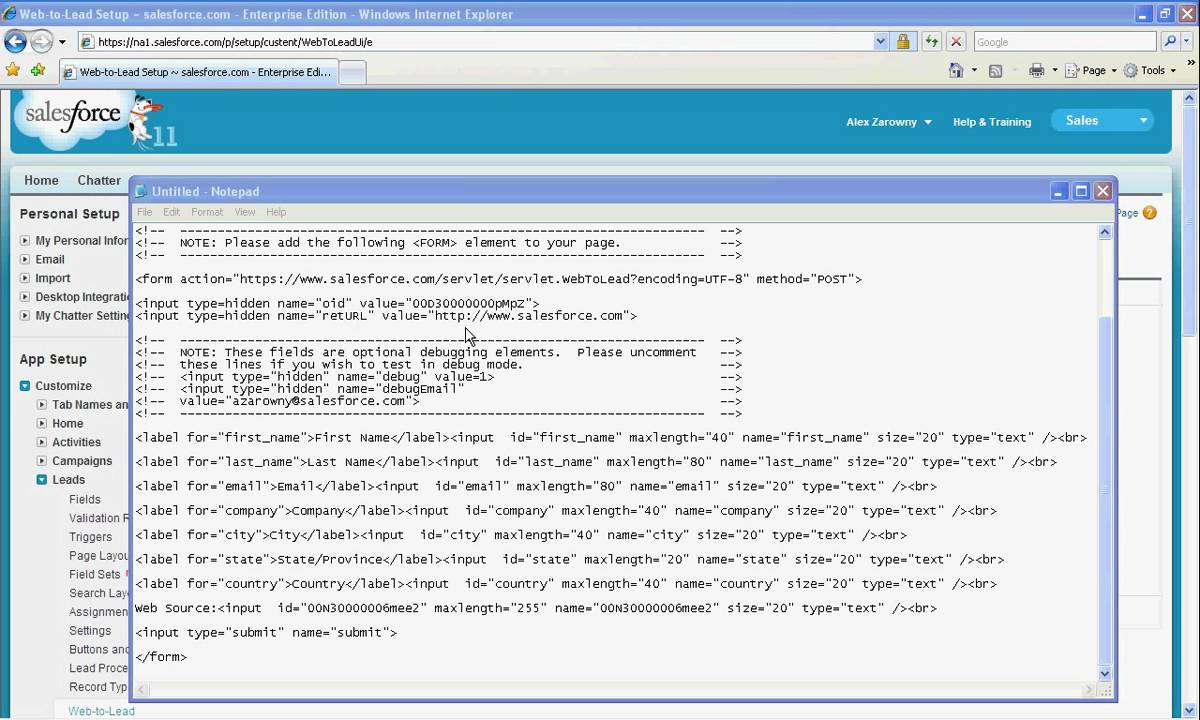This screenshot has height=720, width=1200.
Task: Click the browser Print icon
Action: pos(1036,70)
